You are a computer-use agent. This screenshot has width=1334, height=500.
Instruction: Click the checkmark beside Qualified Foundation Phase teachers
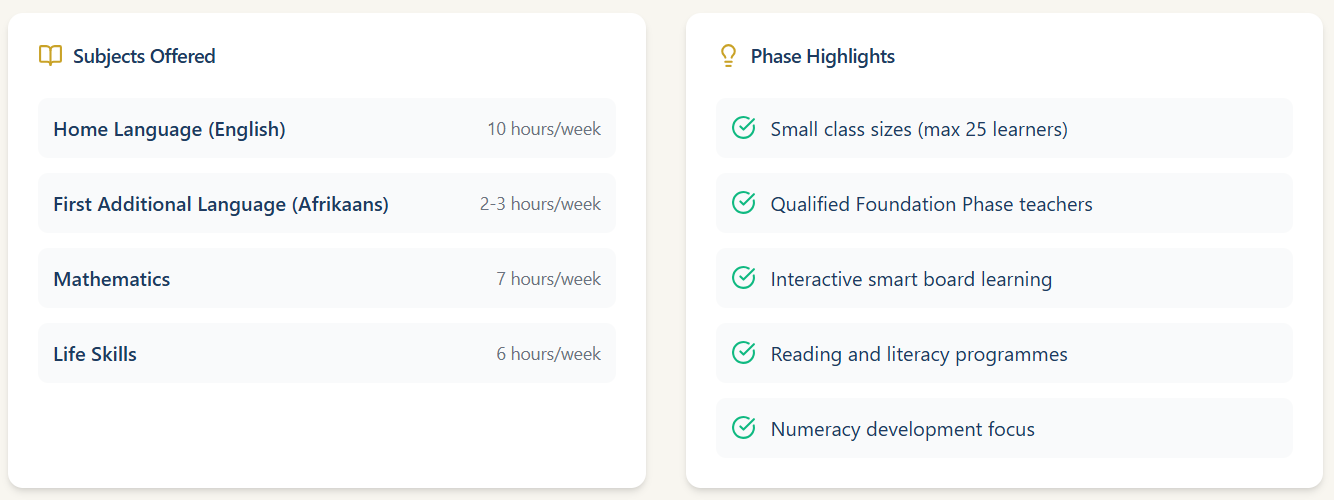click(x=743, y=203)
